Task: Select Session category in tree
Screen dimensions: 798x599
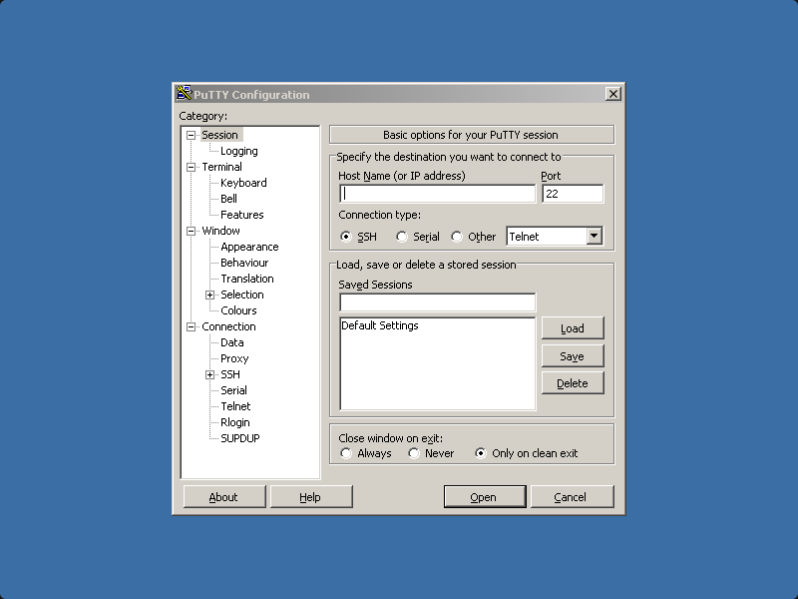Action: [220, 135]
